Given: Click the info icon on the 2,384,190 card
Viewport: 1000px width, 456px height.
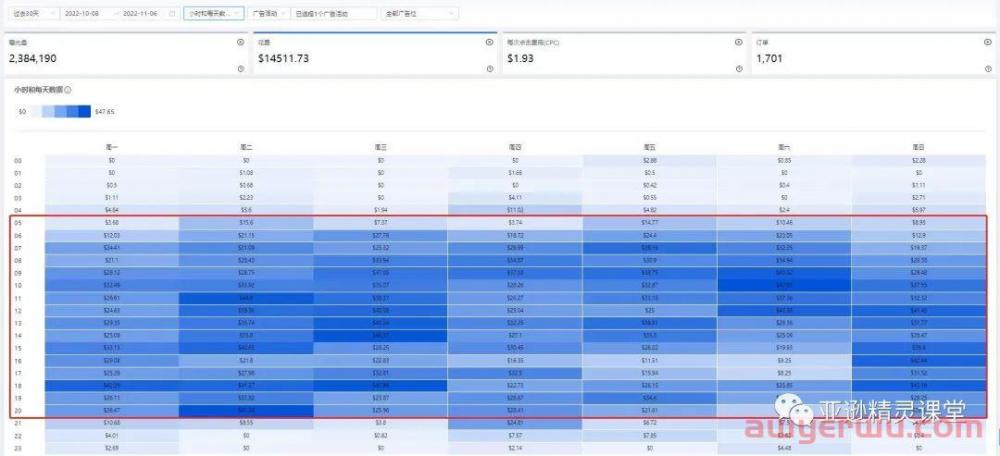Looking at the screenshot, I should [240, 69].
